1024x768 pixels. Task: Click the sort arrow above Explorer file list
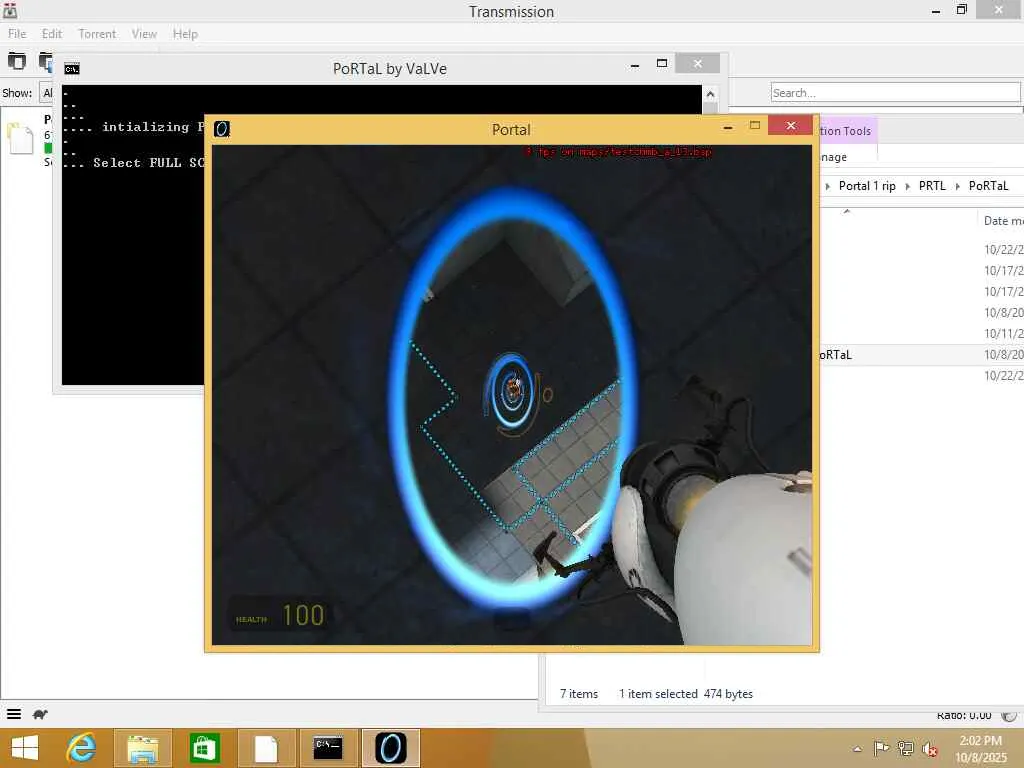(x=847, y=212)
